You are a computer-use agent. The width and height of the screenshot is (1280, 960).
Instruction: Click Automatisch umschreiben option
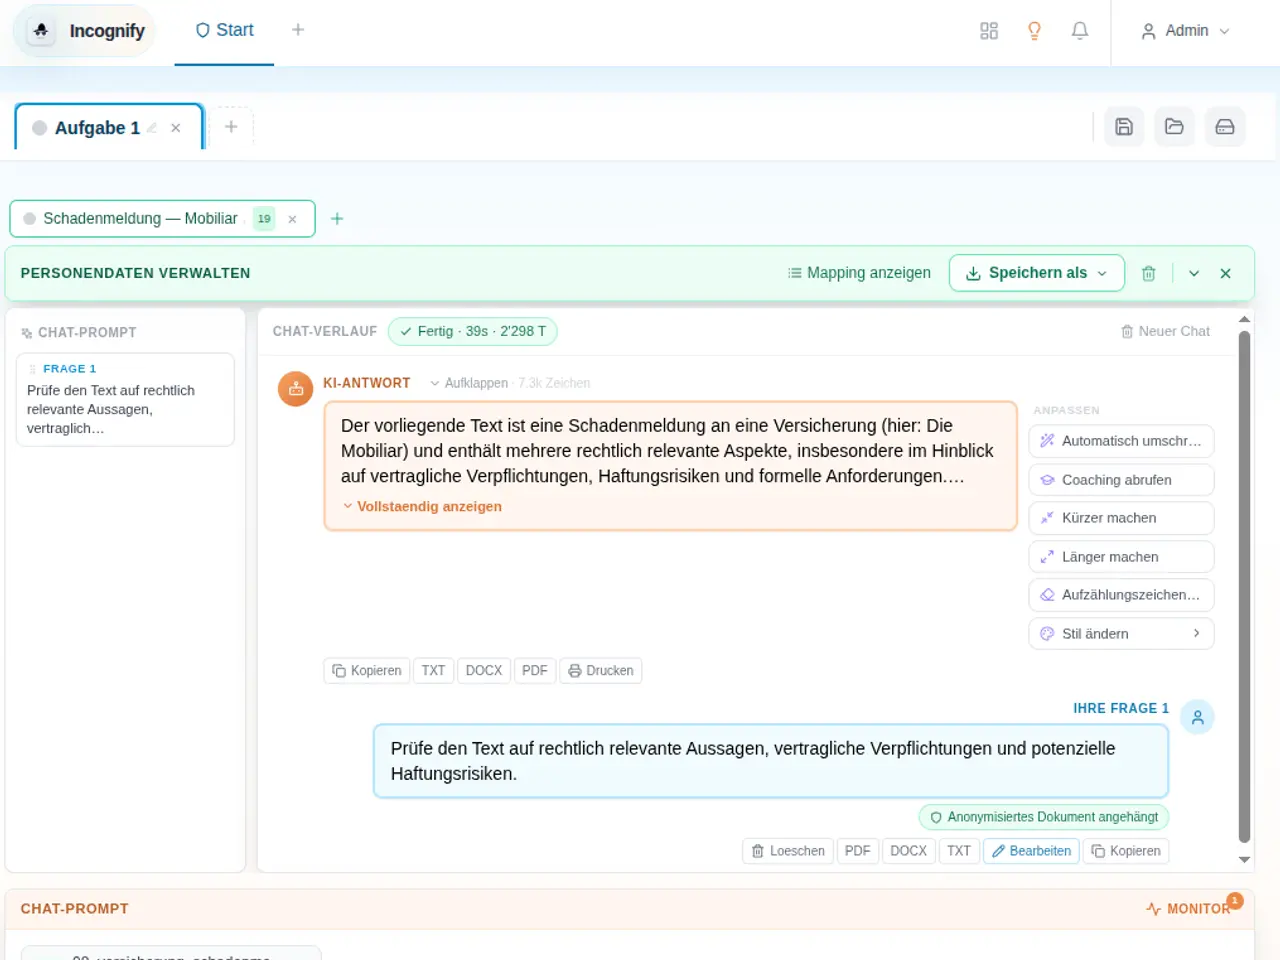tap(1121, 441)
